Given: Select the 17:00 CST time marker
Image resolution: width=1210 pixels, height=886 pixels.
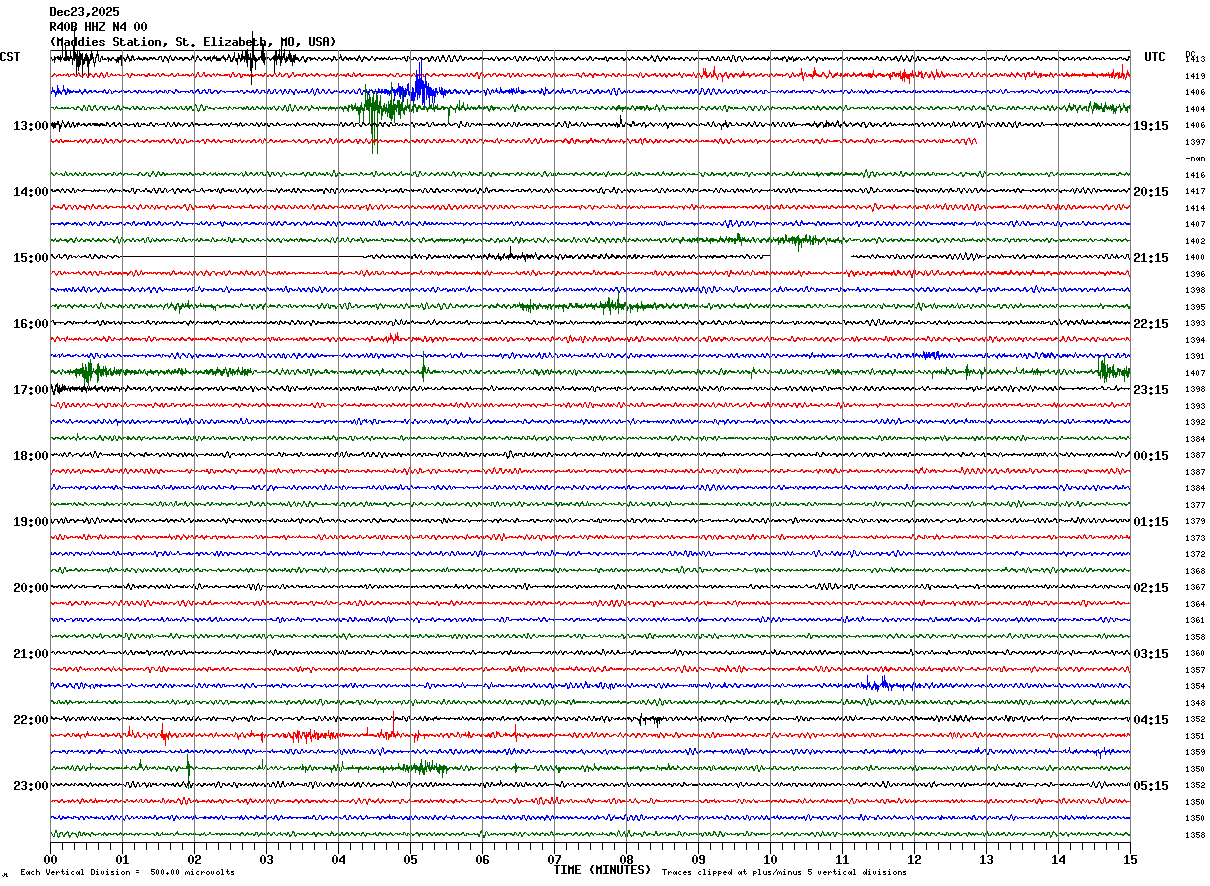Looking at the screenshot, I should click(30, 390).
